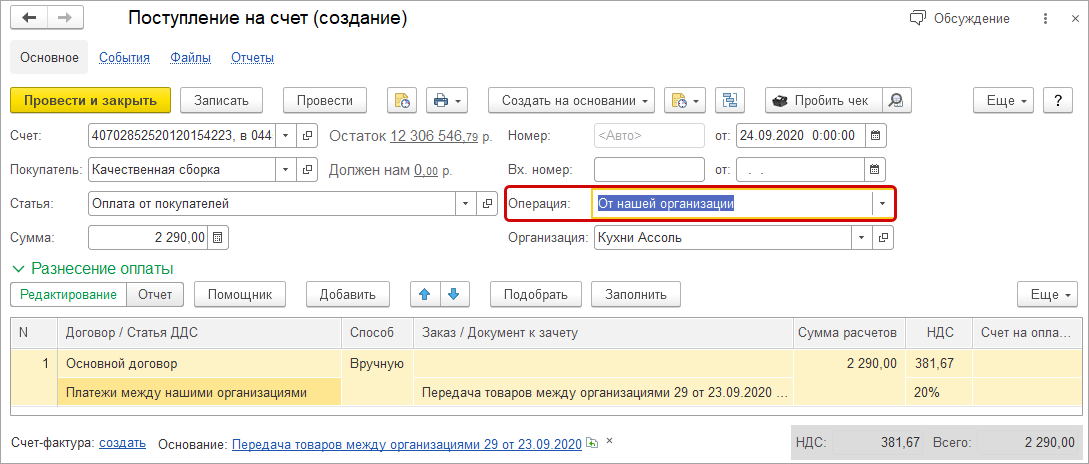Click the forward navigation arrow
The width and height of the screenshot is (1089, 464).
64,19
